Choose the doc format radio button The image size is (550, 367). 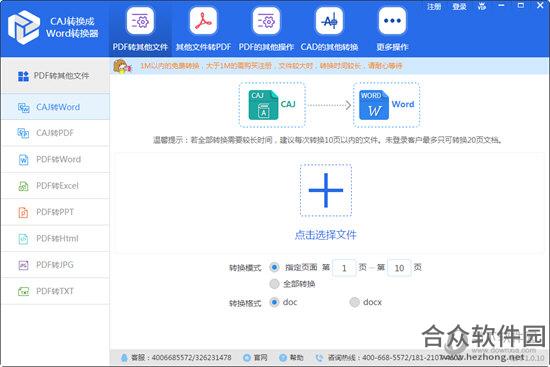(274, 302)
